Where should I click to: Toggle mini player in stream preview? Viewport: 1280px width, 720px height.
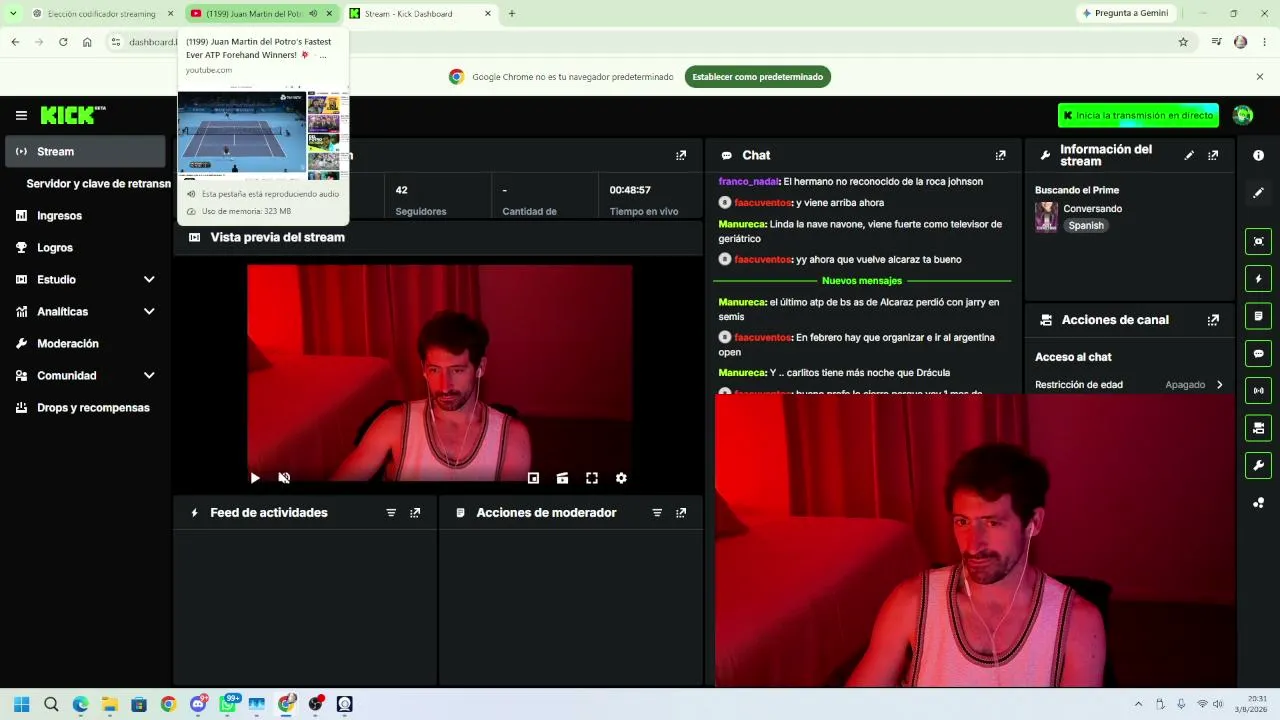[x=533, y=478]
